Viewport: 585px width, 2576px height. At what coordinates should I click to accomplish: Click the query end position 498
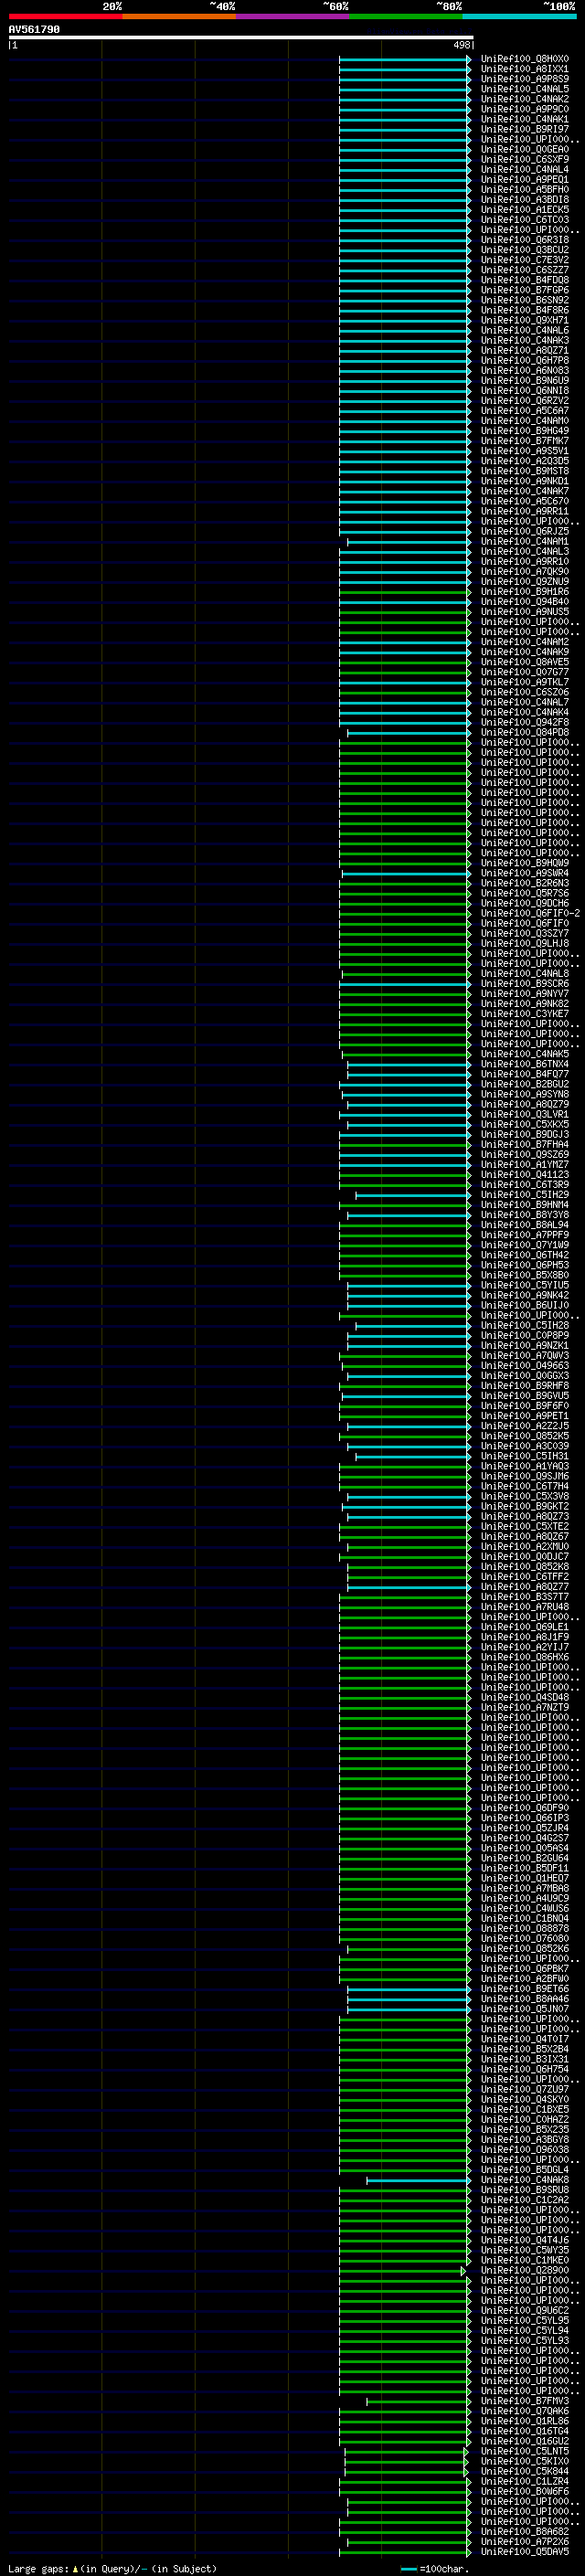461,45
